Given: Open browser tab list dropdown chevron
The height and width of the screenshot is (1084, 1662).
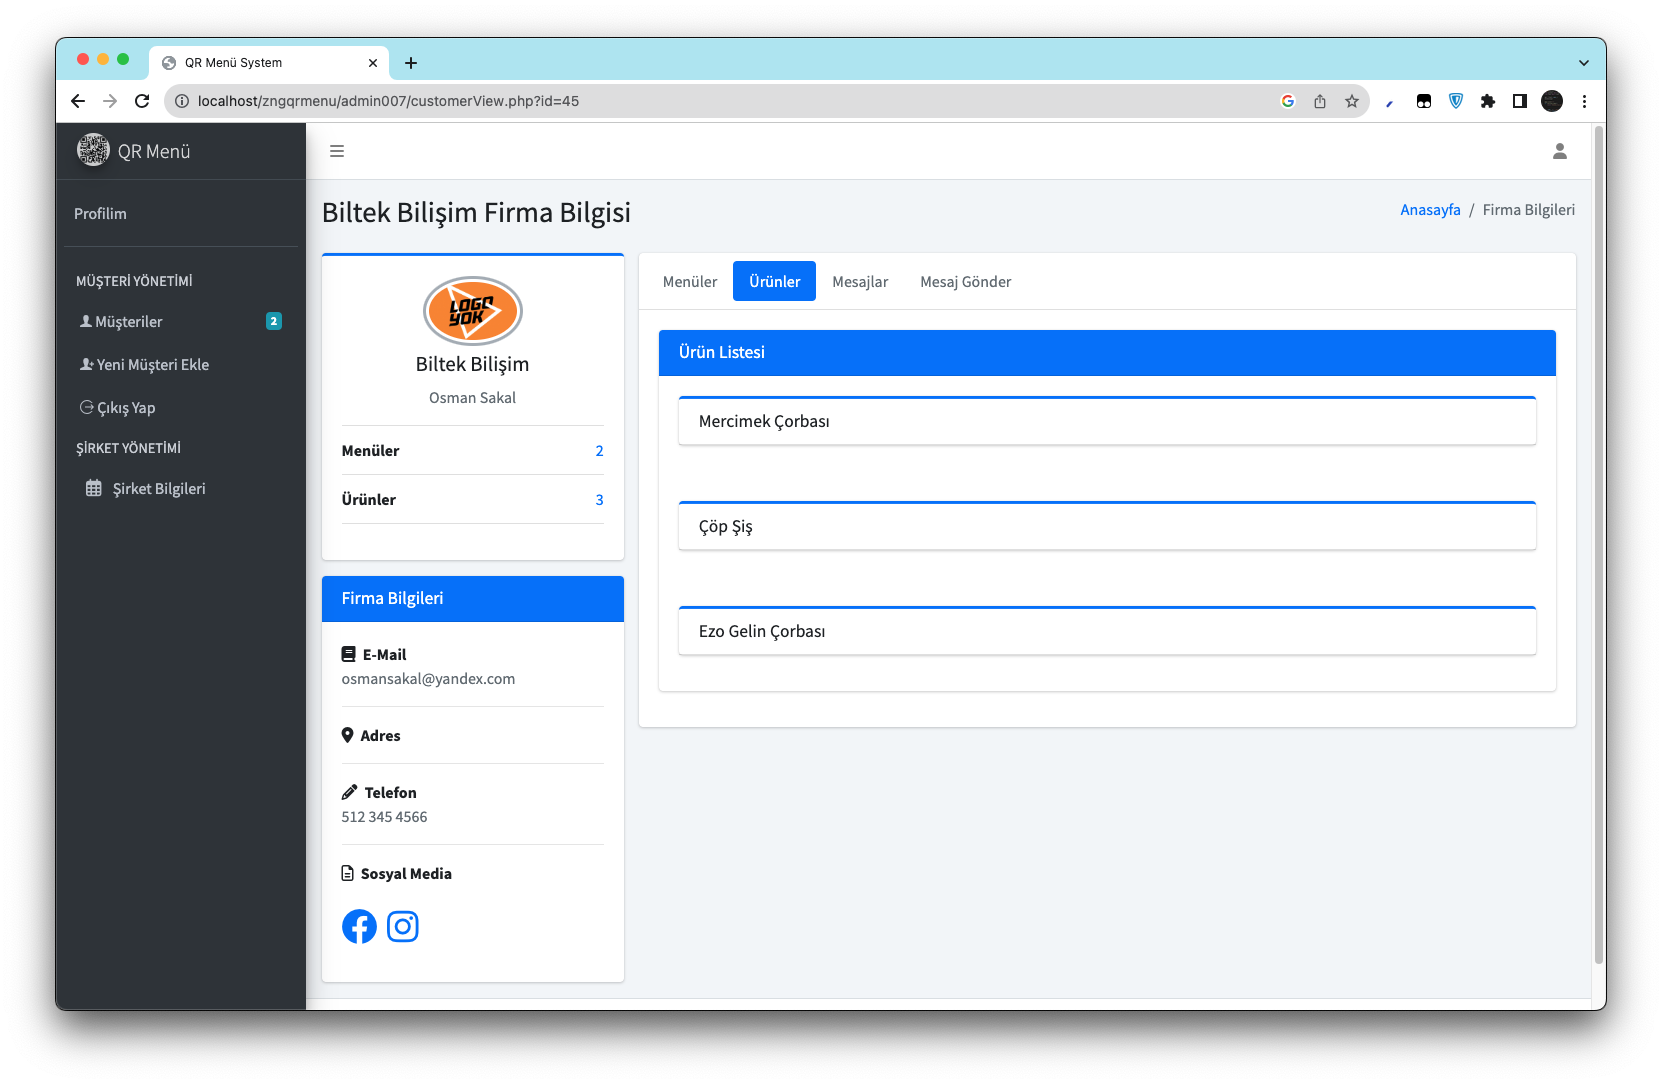Looking at the screenshot, I should tap(1584, 63).
